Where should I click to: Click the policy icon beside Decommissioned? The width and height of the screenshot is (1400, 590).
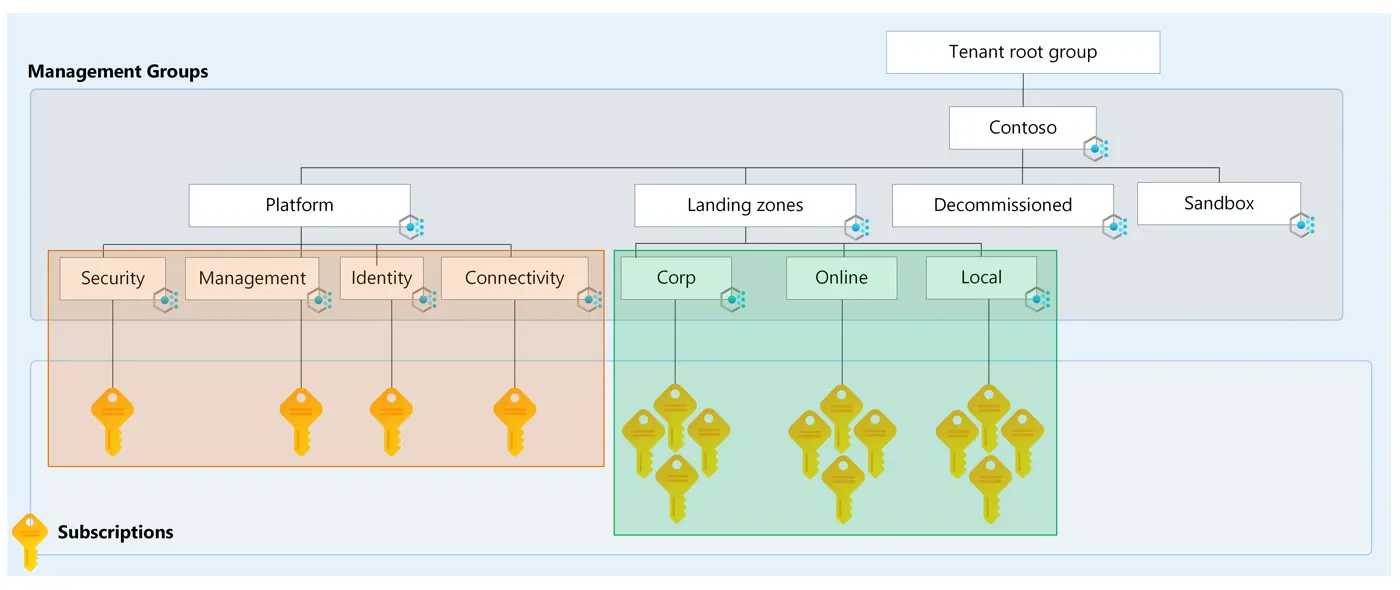point(1115,227)
